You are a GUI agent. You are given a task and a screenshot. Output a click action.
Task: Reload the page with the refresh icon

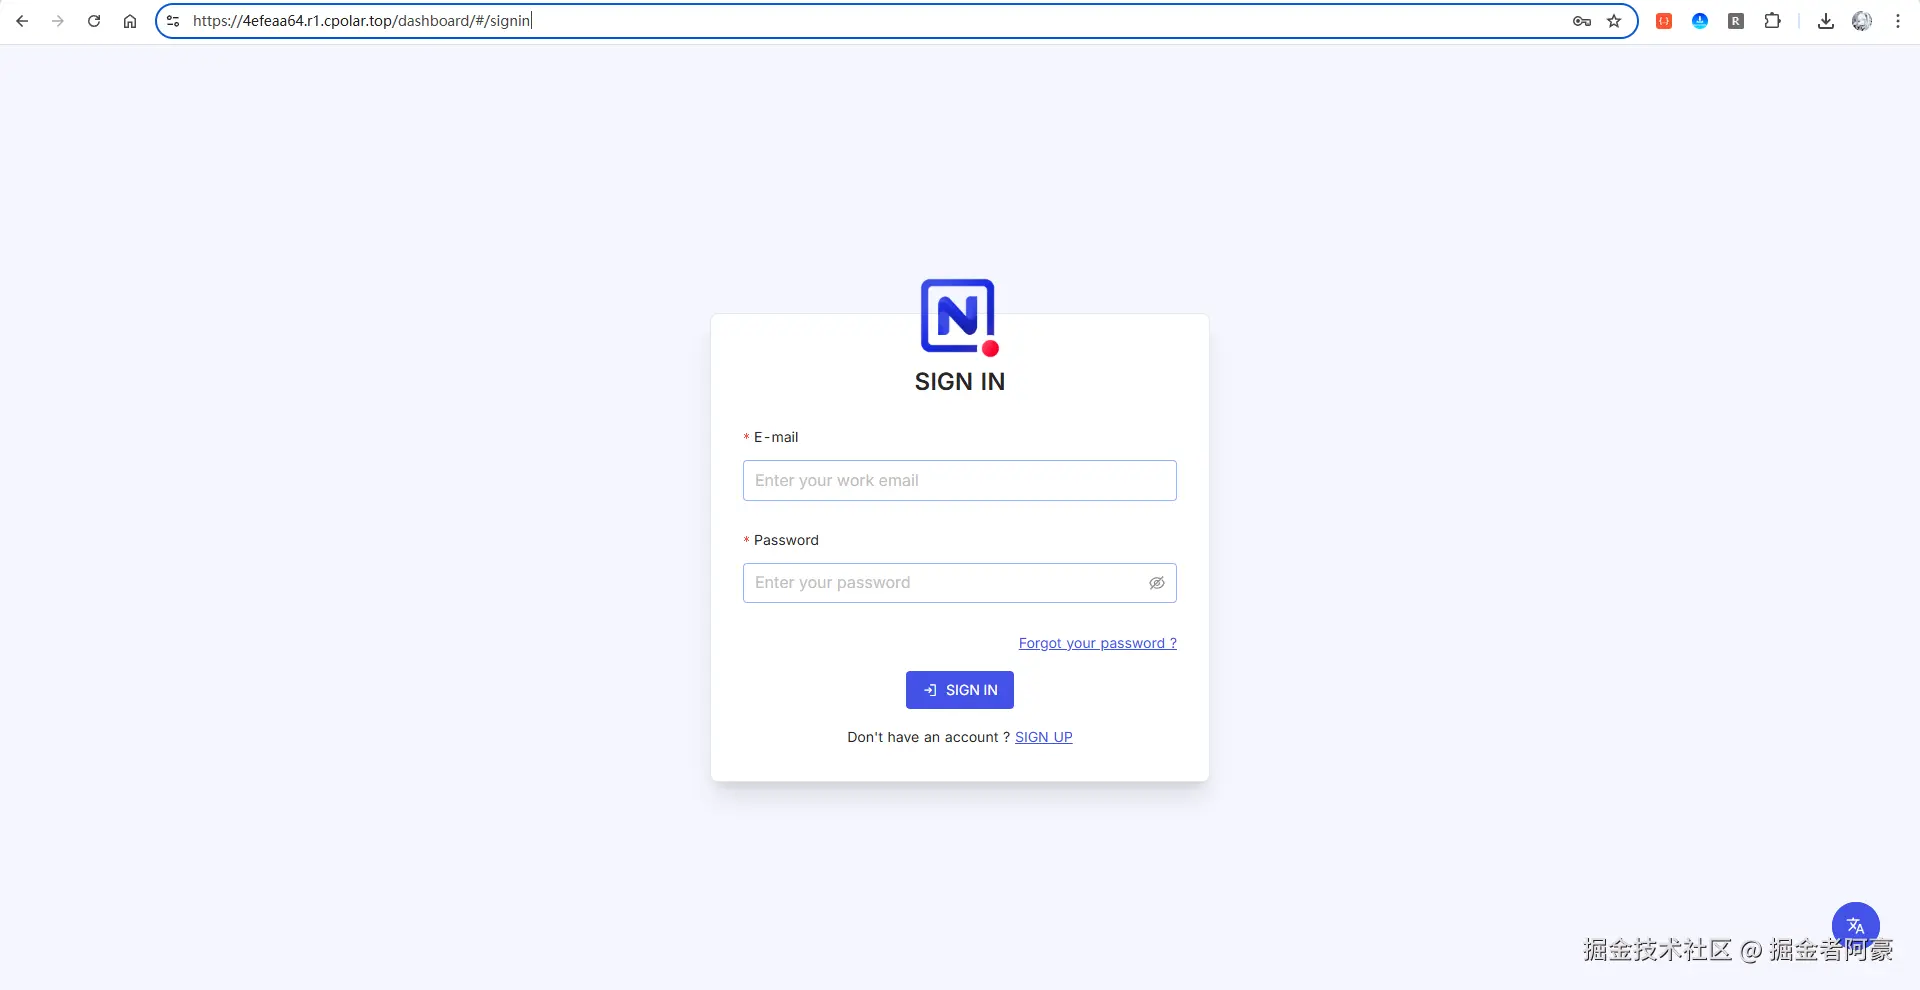[x=94, y=21]
